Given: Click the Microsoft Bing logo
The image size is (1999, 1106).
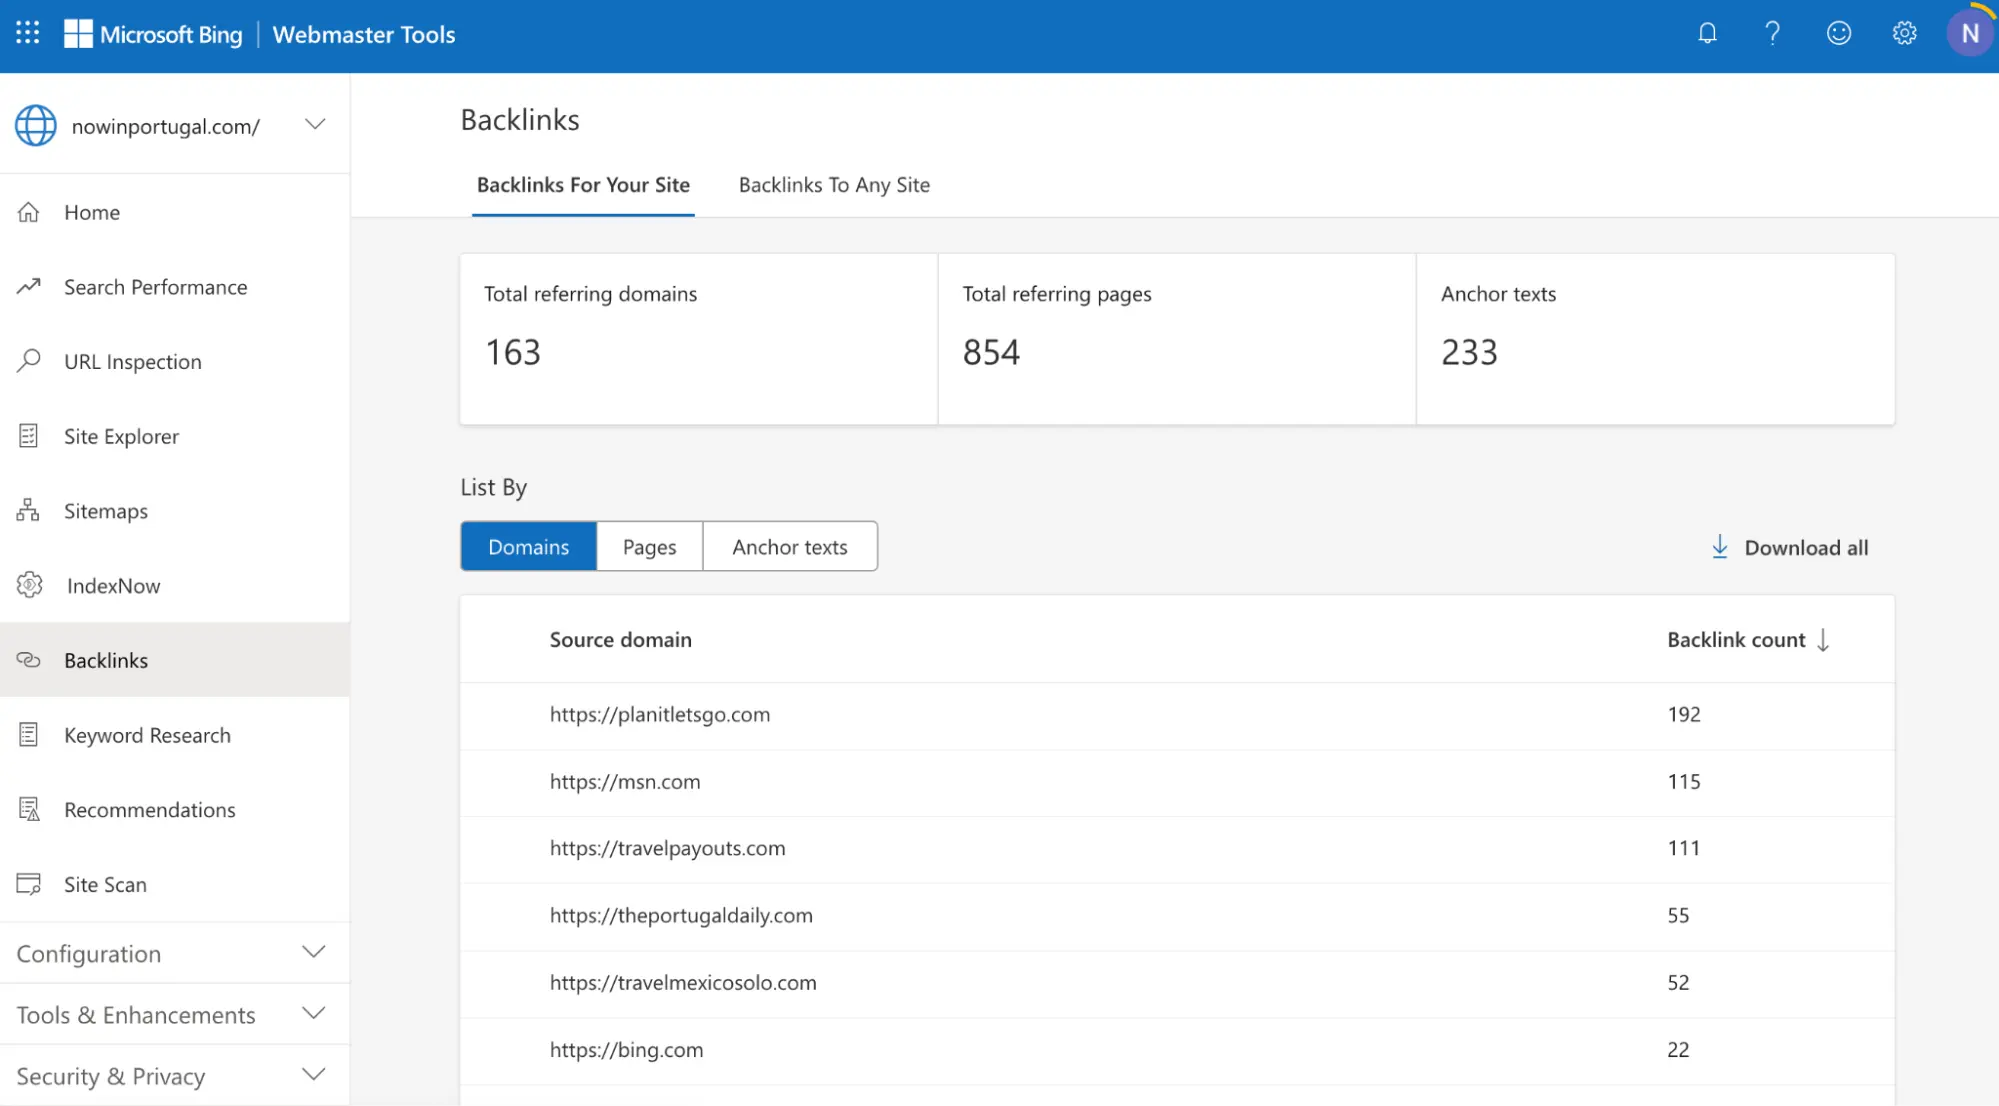Looking at the screenshot, I should [x=153, y=34].
